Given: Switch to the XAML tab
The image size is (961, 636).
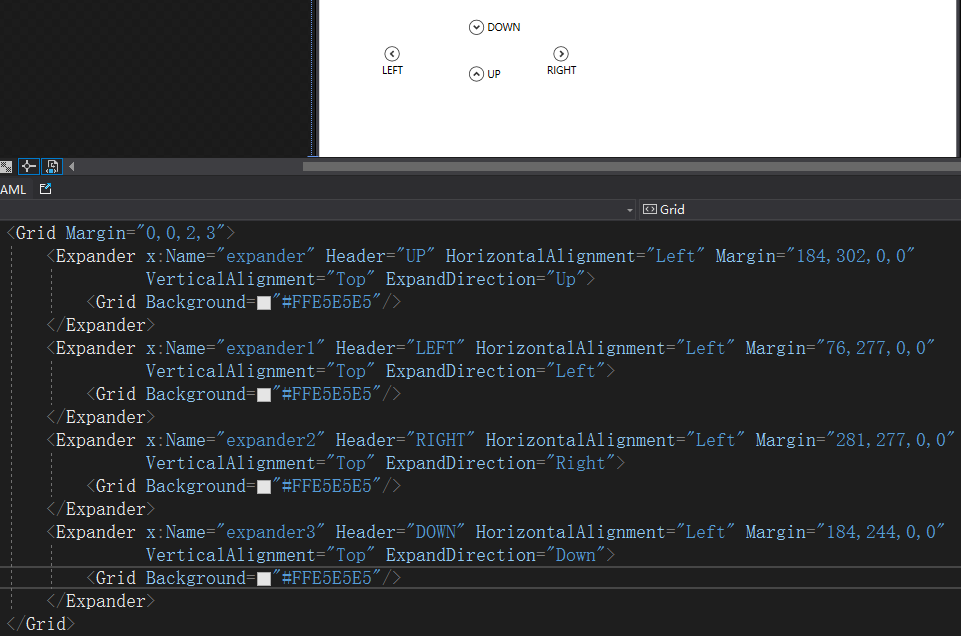Looking at the screenshot, I should coord(13,190).
